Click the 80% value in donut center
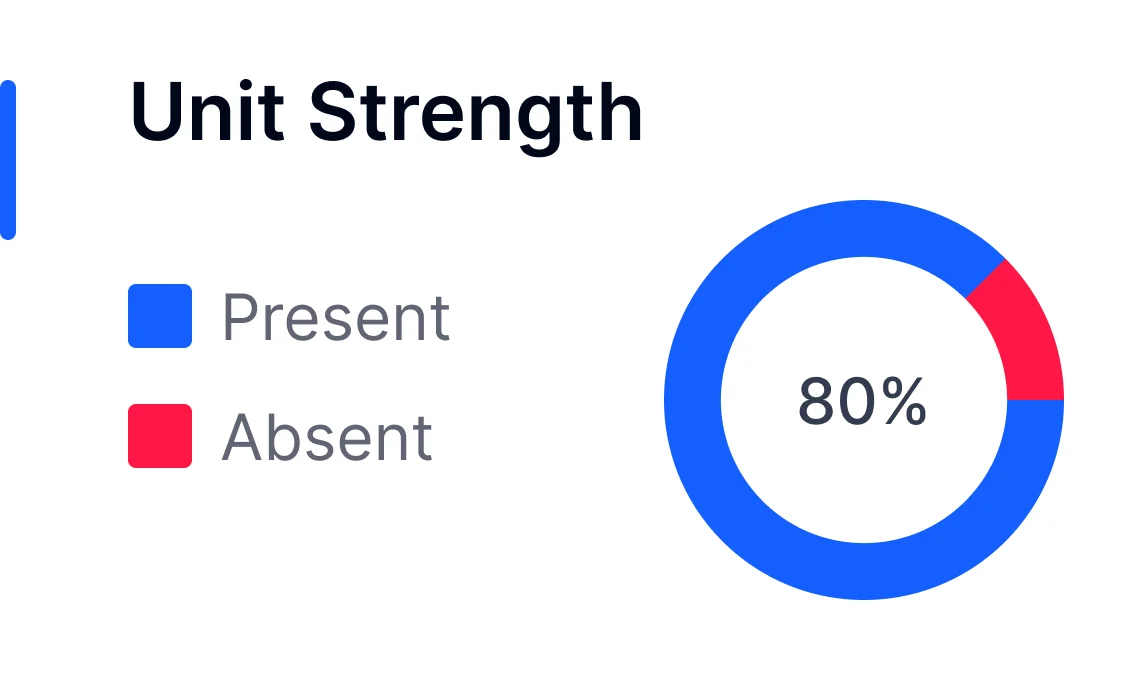The width and height of the screenshot is (1136, 688). (x=863, y=402)
